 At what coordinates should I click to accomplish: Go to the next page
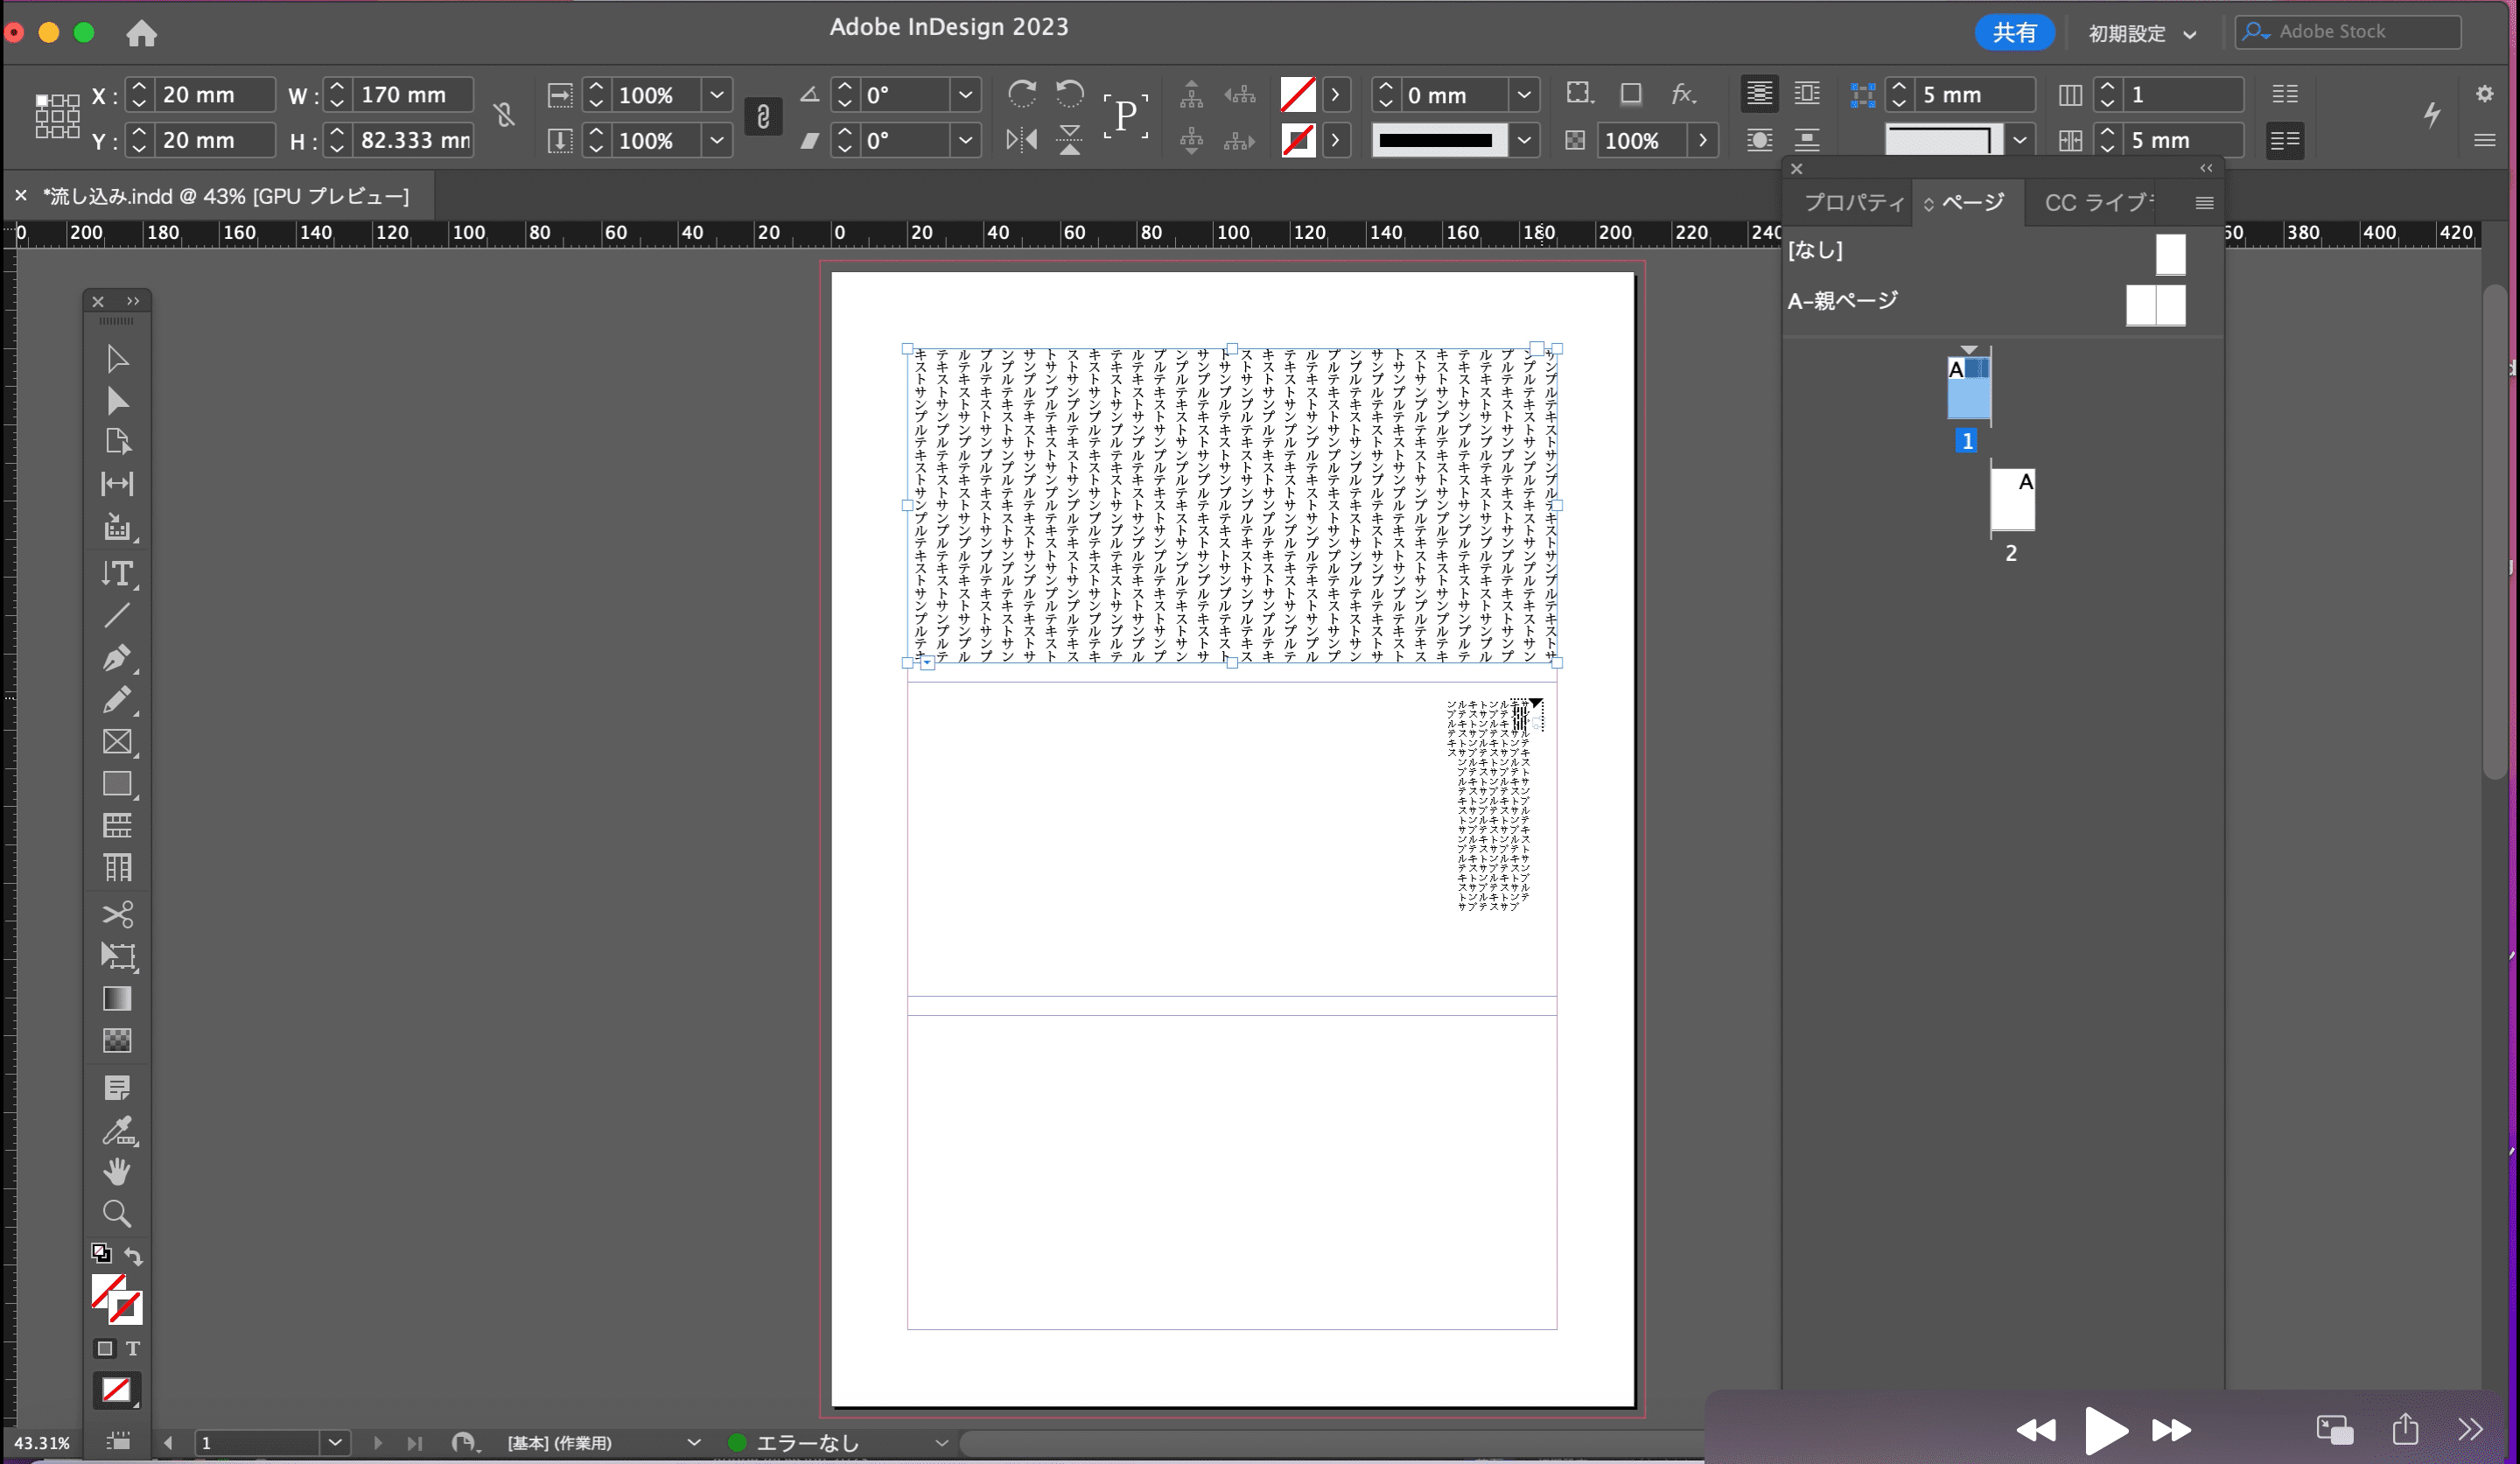click(x=377, y=1442)
